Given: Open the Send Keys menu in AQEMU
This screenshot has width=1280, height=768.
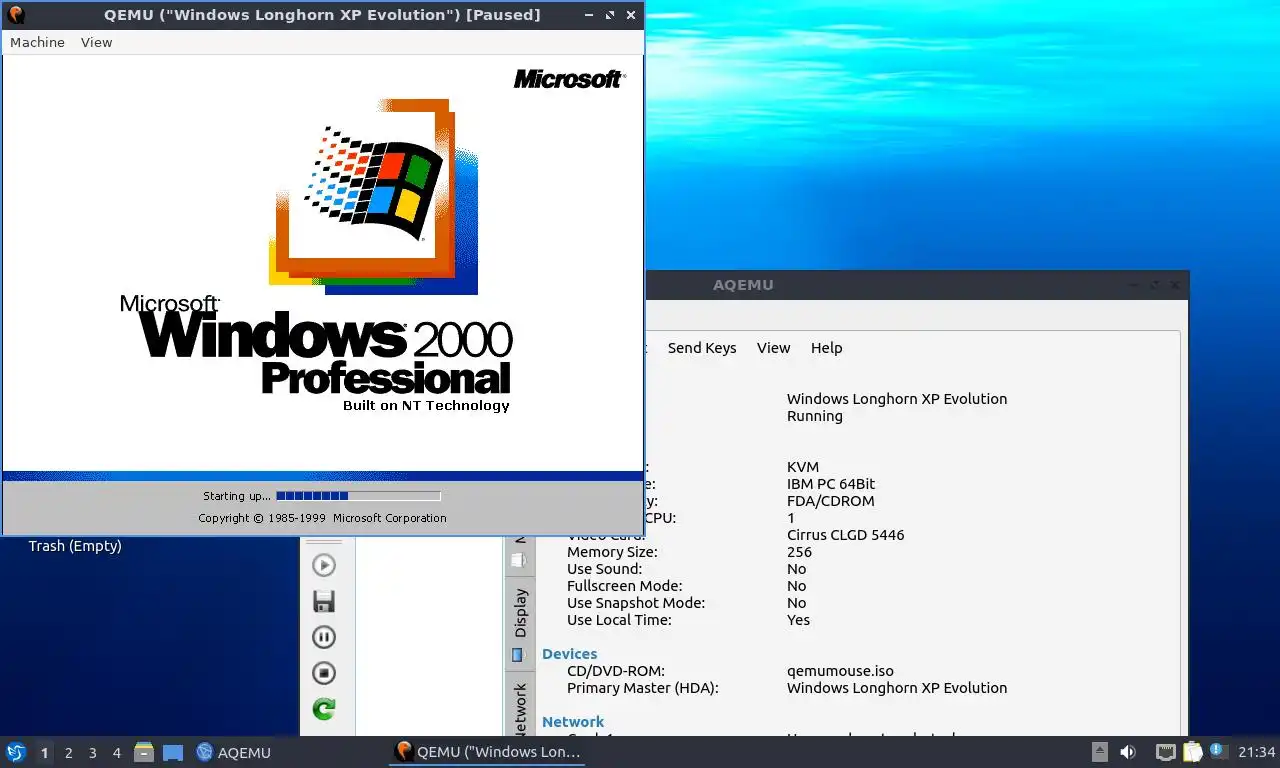Looking at the screenshot, I should click(702, 348).
